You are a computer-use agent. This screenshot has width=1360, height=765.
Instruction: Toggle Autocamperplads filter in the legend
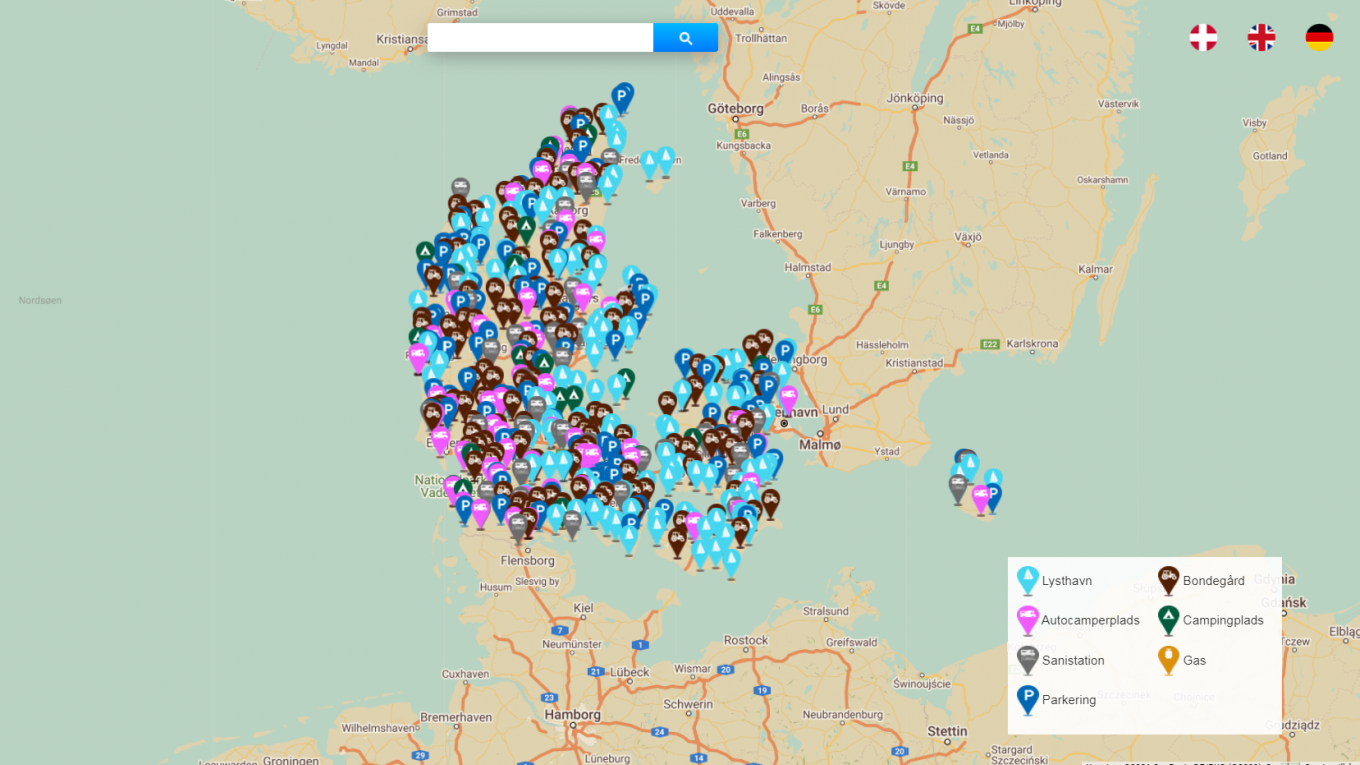click(x=1089, y=620)
